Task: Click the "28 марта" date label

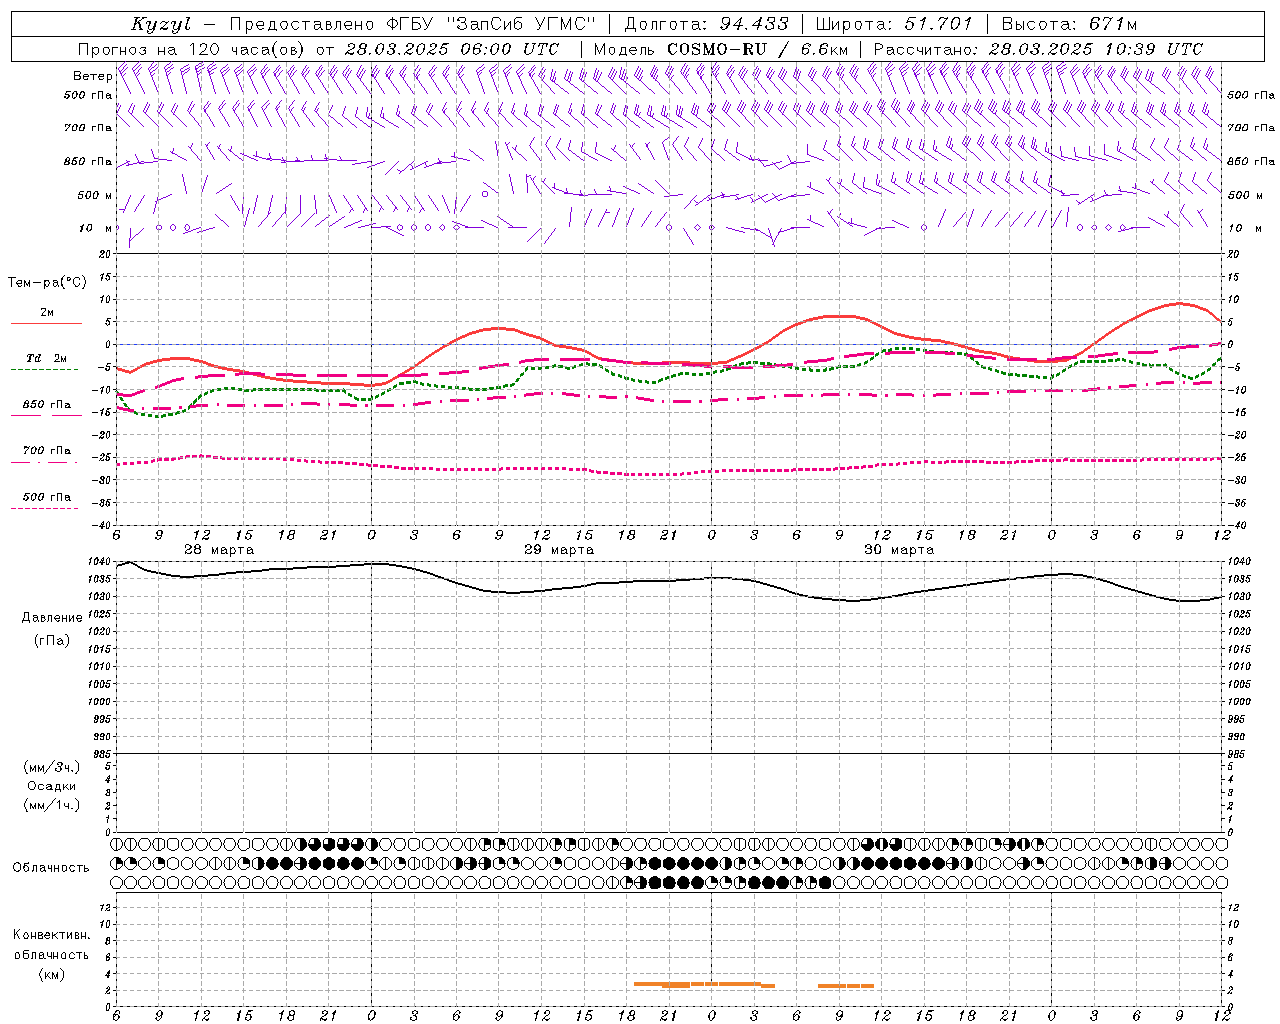Action: coord(219,550)
